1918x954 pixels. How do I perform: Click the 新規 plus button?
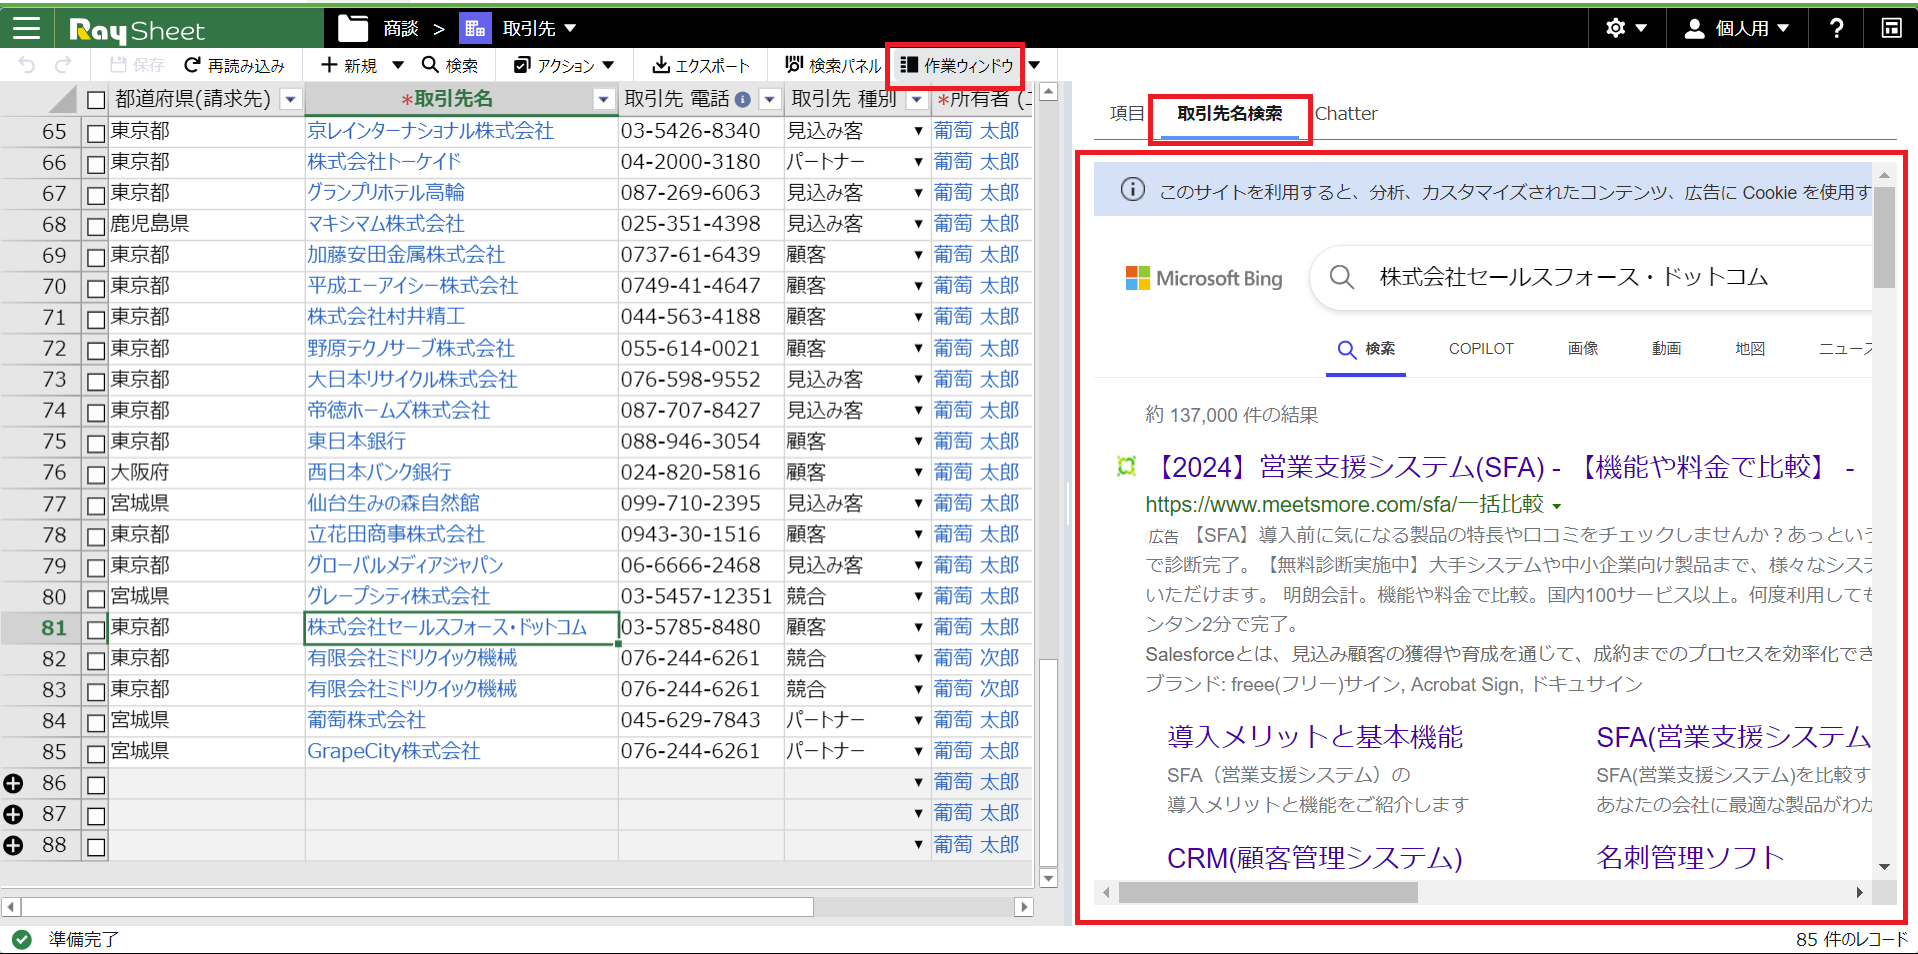(349, 65)
